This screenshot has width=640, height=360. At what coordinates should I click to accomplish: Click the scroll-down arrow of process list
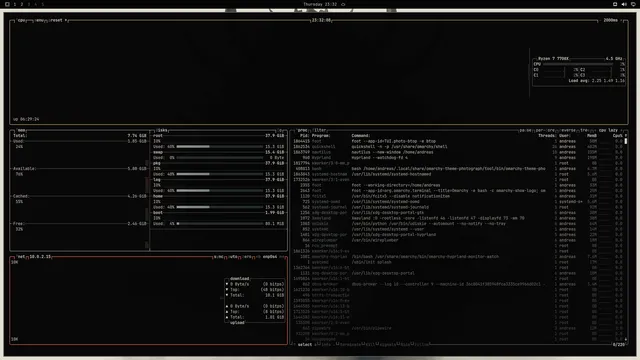[626, 339]
